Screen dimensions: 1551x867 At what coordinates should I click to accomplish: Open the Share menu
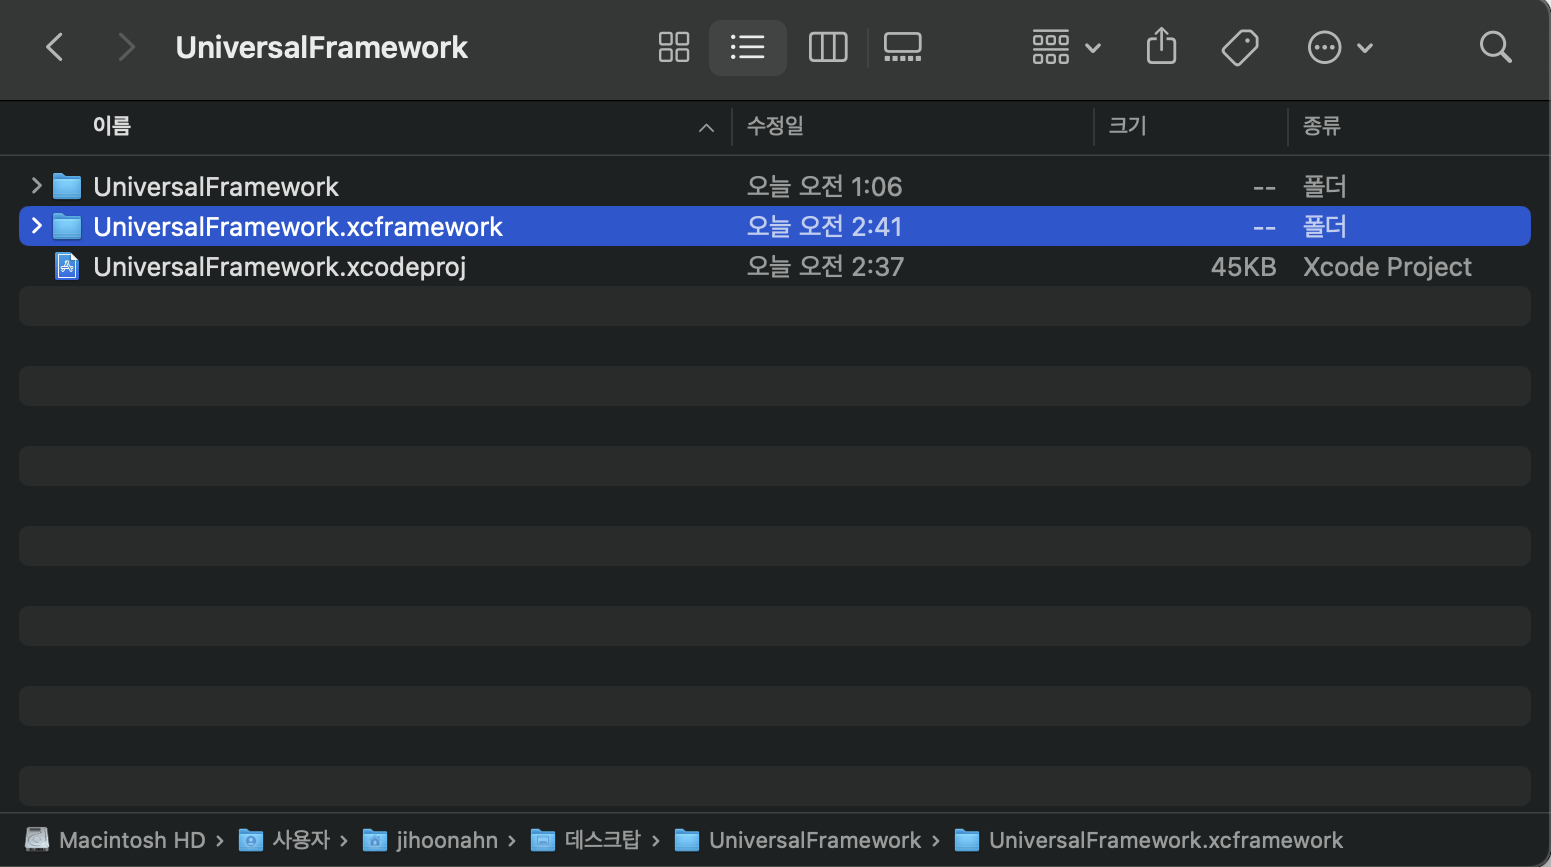coord(1161,47)
